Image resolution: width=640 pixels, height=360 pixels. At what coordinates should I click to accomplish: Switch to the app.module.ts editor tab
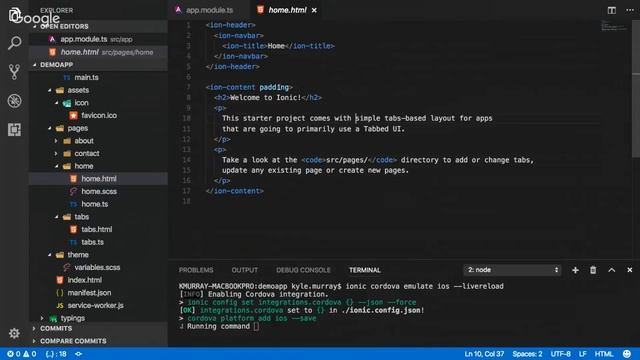pos(209,10)
